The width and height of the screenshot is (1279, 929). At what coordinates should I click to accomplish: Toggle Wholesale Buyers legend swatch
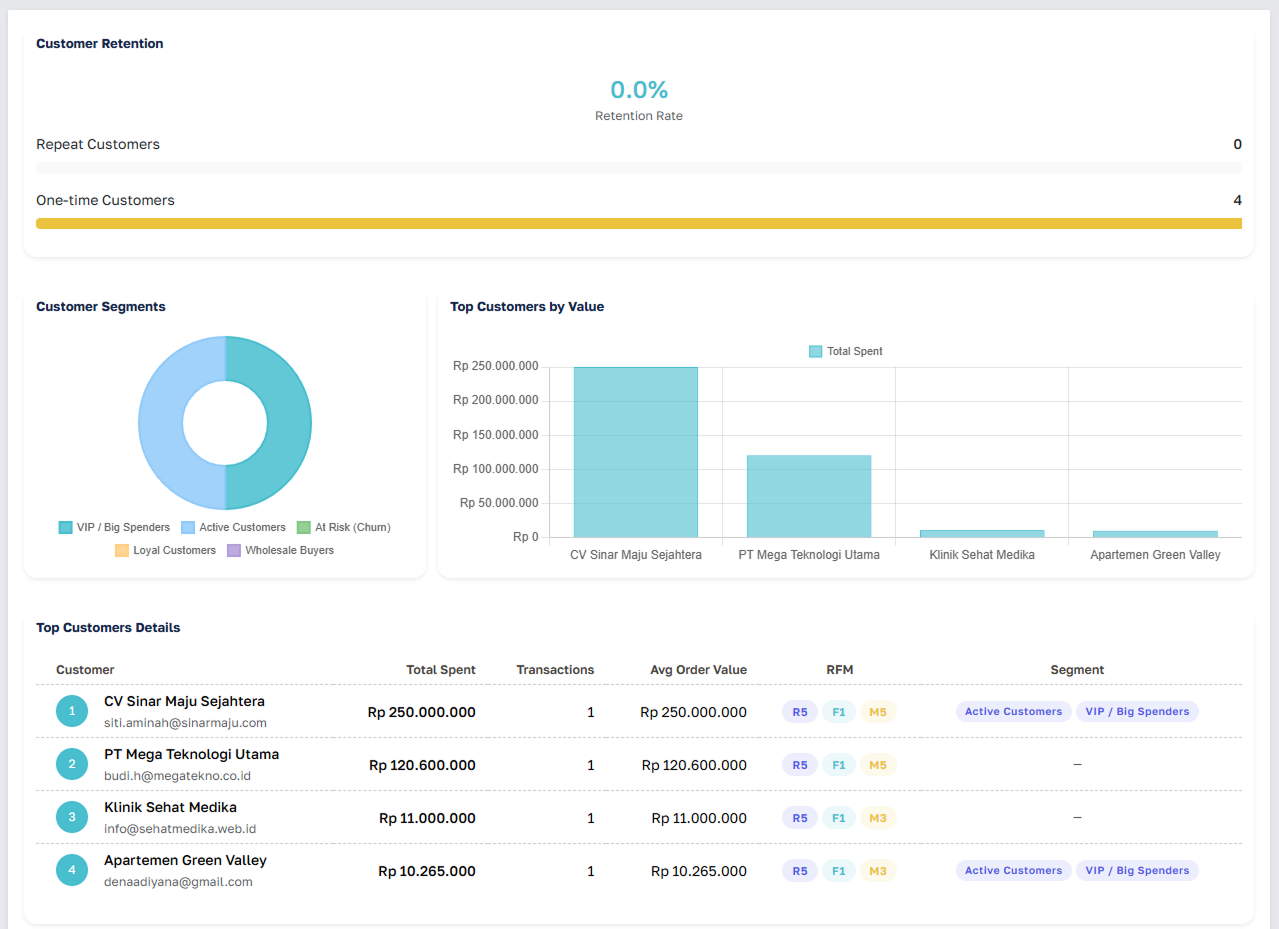coord(234,550)
